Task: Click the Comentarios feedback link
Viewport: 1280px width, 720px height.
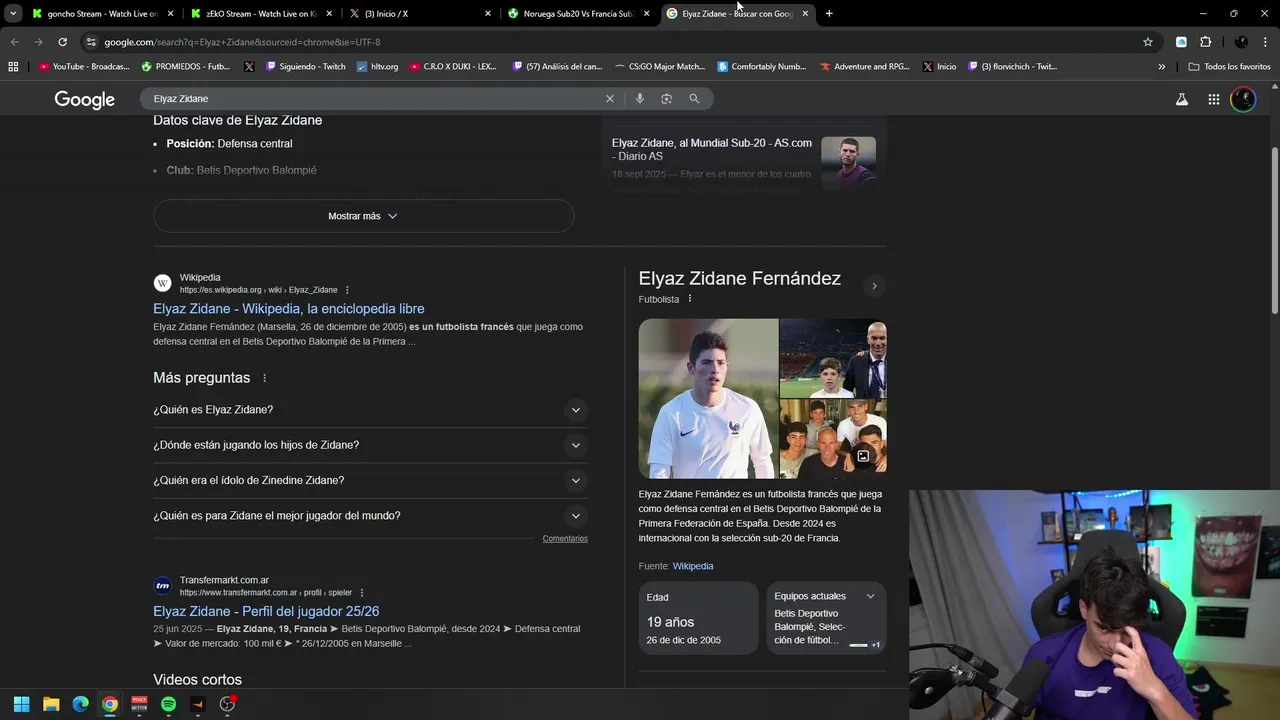Action: pyautogui.click(x=565, y=539)
